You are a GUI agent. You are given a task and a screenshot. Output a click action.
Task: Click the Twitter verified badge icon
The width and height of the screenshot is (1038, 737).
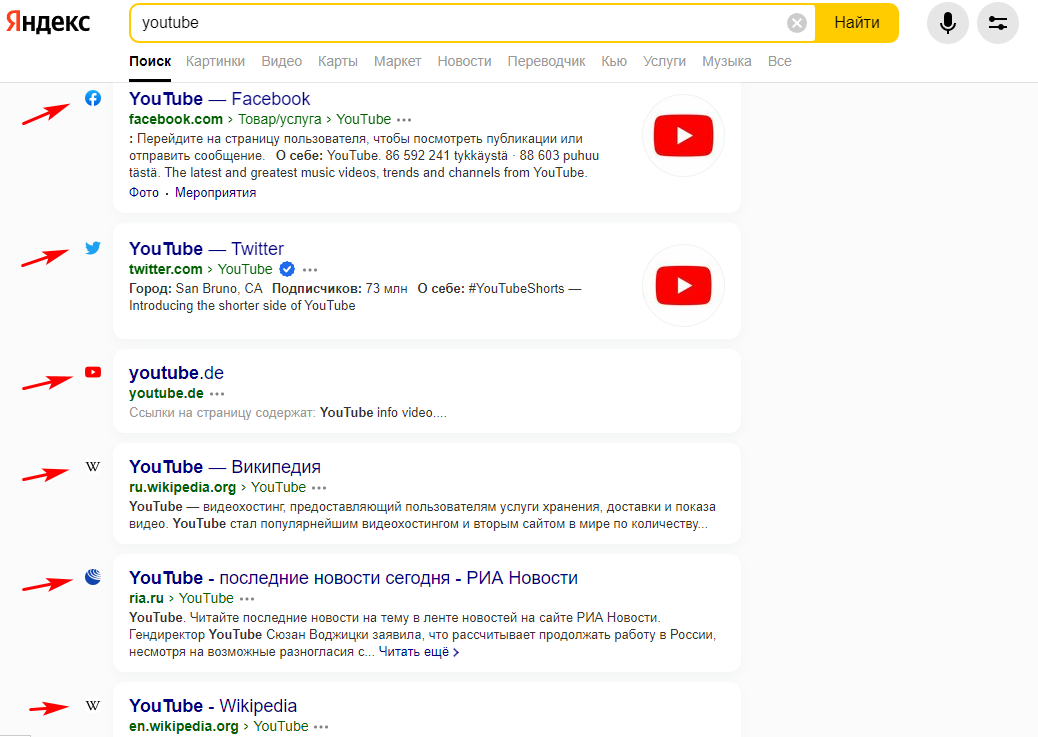pos(287,269)
